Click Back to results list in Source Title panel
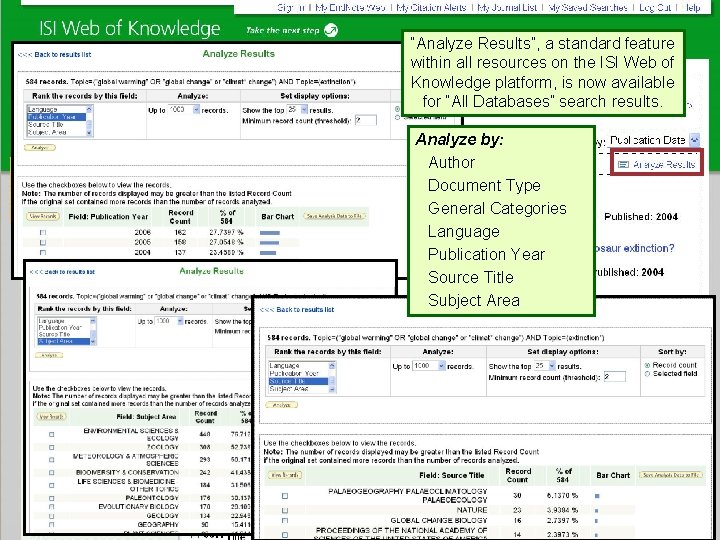The image size is (720, 540). click(305, 309)
